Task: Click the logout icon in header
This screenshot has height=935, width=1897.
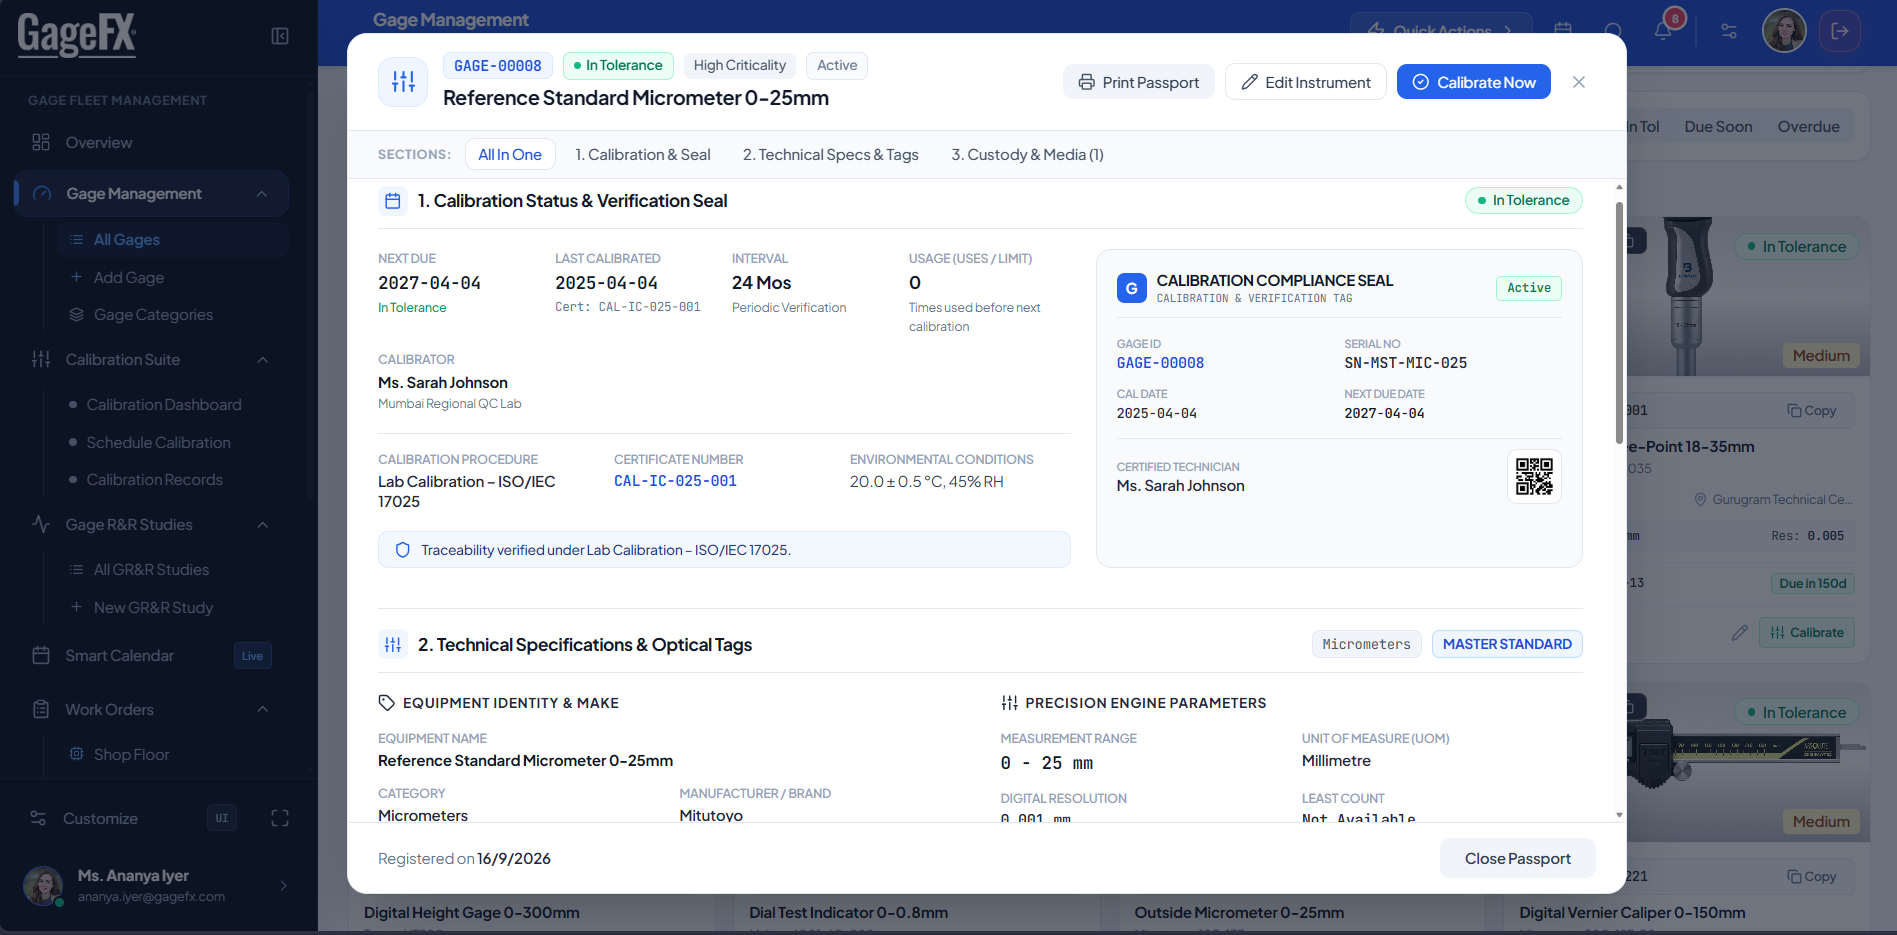Action: (x=1840, y=31)
